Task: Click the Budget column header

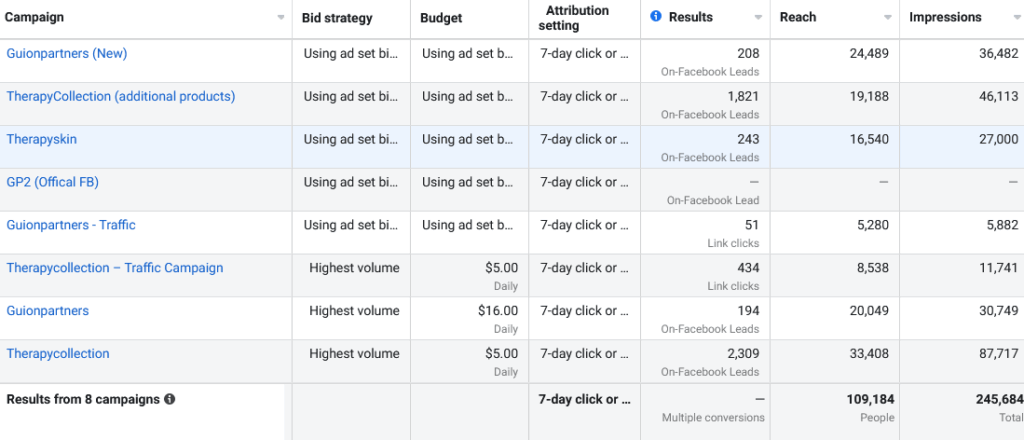Action: [441, 18]
